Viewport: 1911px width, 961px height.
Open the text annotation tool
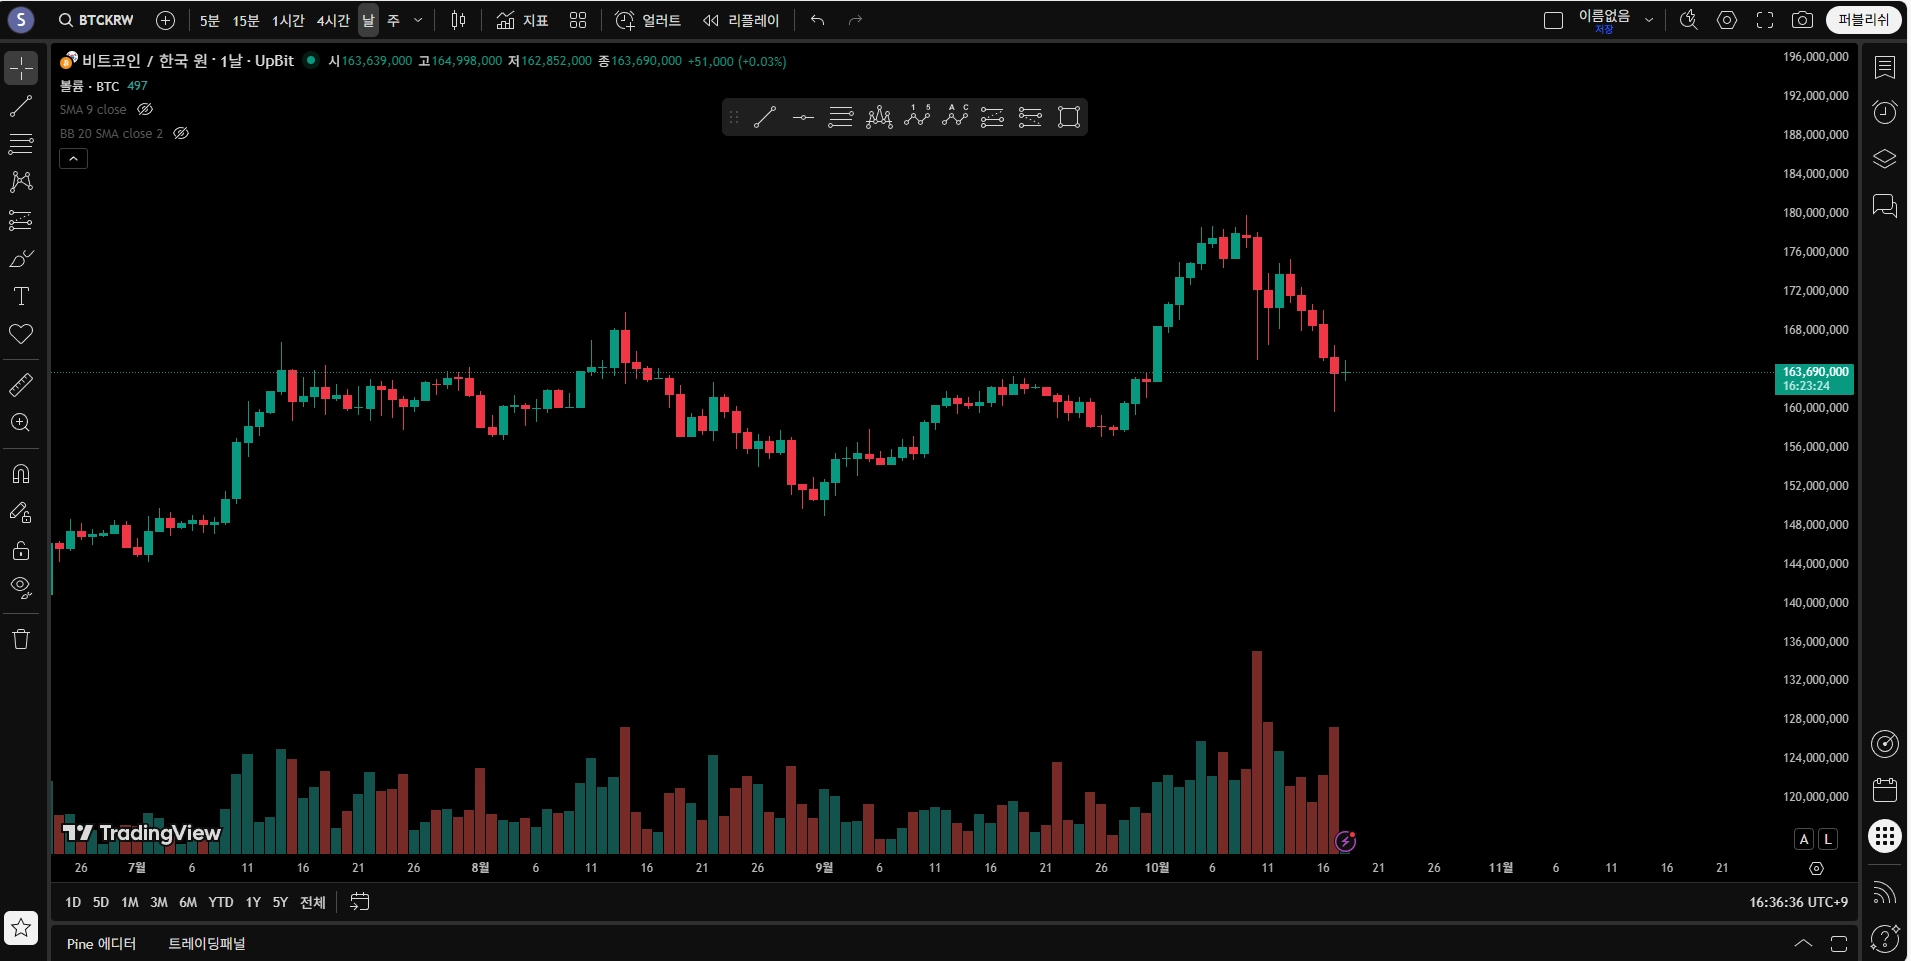(21, 296)
